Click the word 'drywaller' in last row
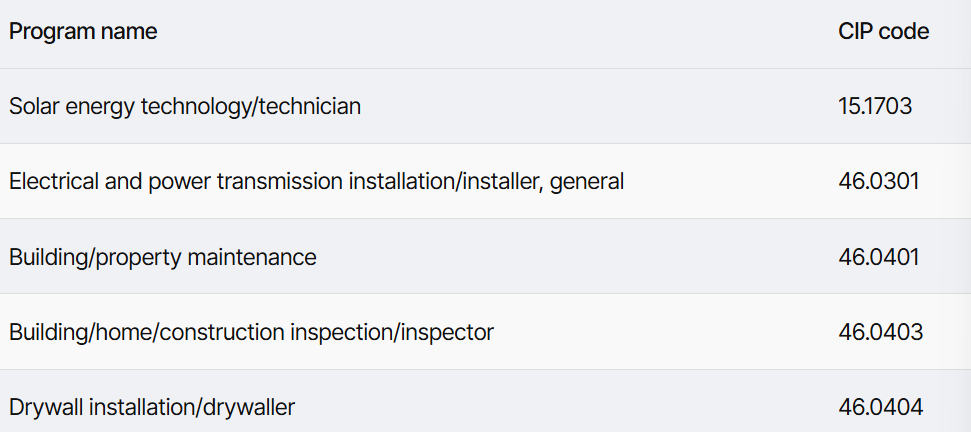This screenshot has height=432, width=971. click(x=249, y=407)
